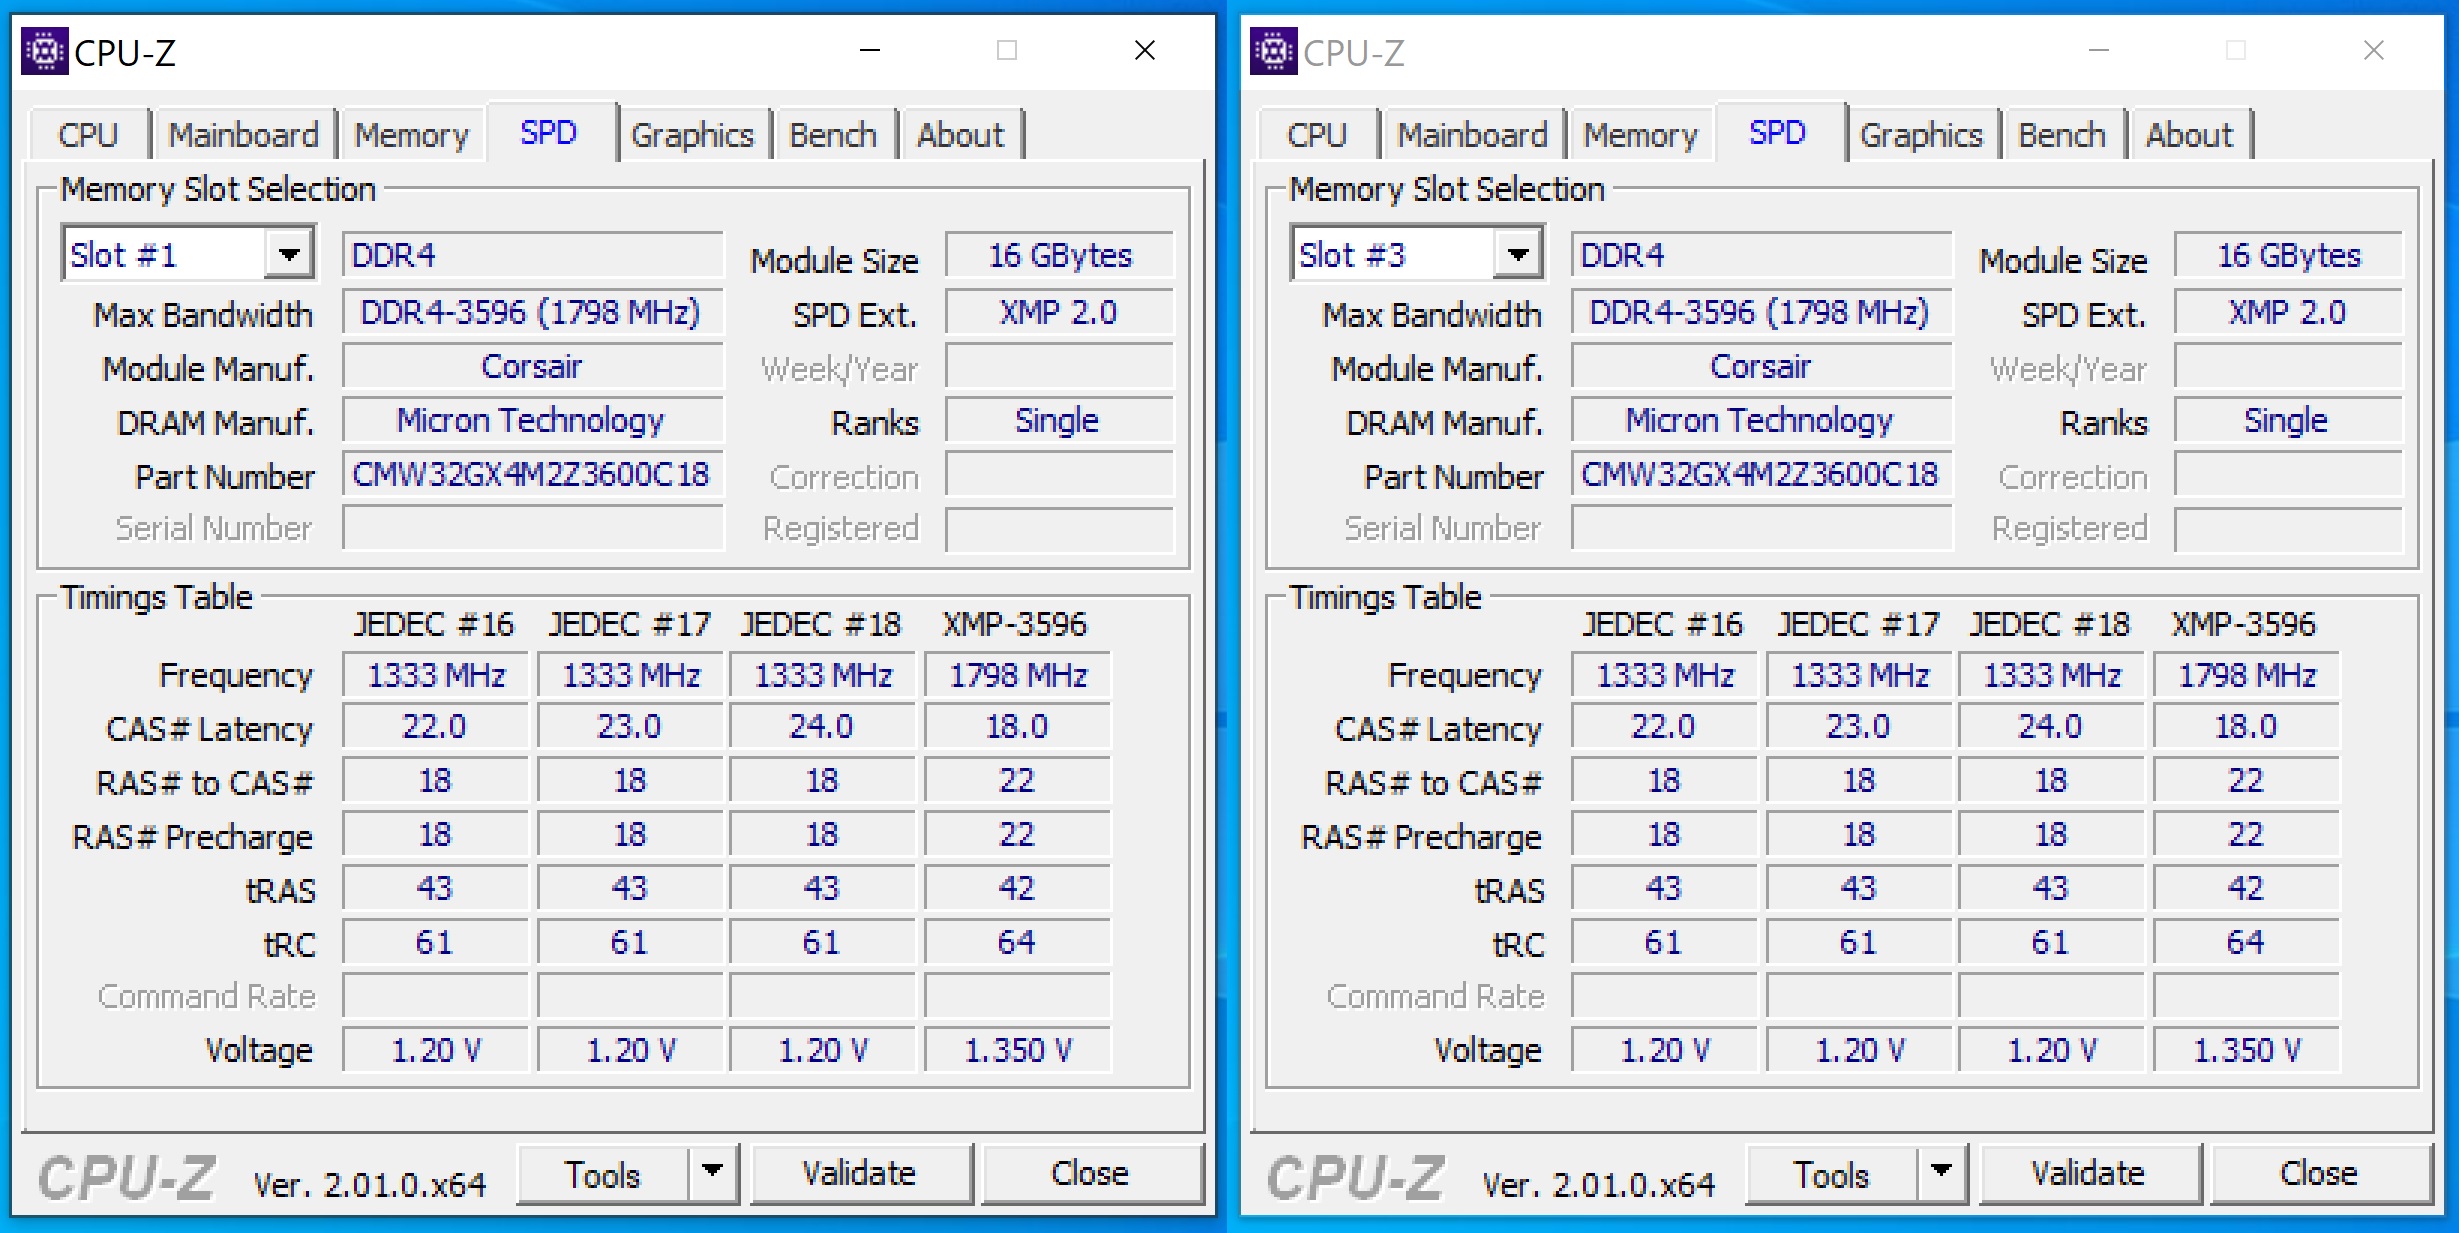Click 16 GBytes module size in right window
This screenshot has height=1233, width=2459.
click(x=2288, y=256)
